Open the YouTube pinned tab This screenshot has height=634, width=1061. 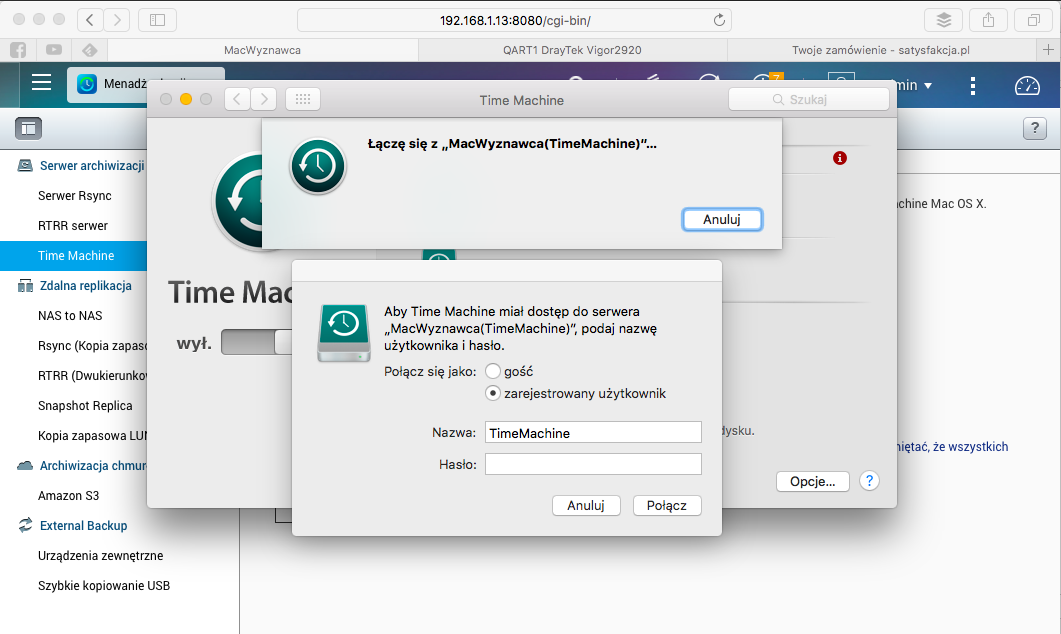point(53,50)
